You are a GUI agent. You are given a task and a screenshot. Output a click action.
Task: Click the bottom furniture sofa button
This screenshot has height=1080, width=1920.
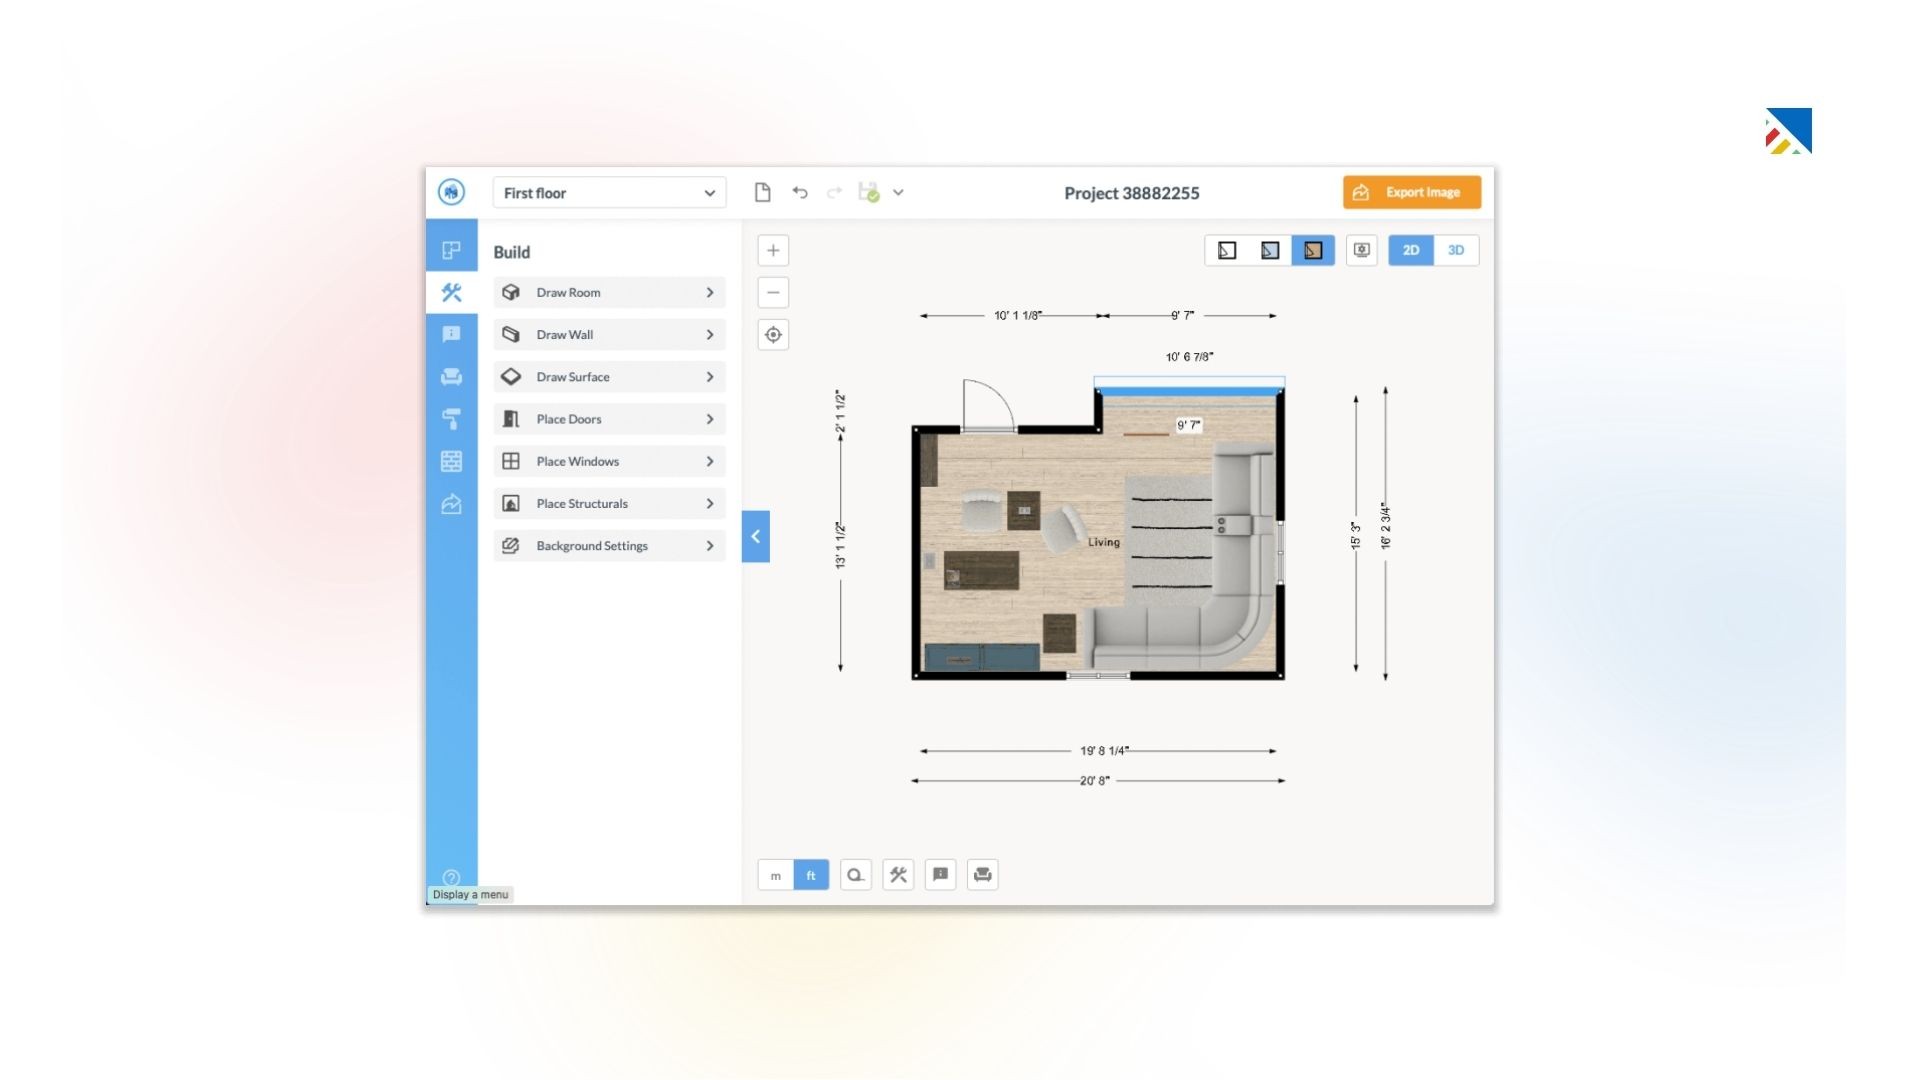(x=983, y=875)
